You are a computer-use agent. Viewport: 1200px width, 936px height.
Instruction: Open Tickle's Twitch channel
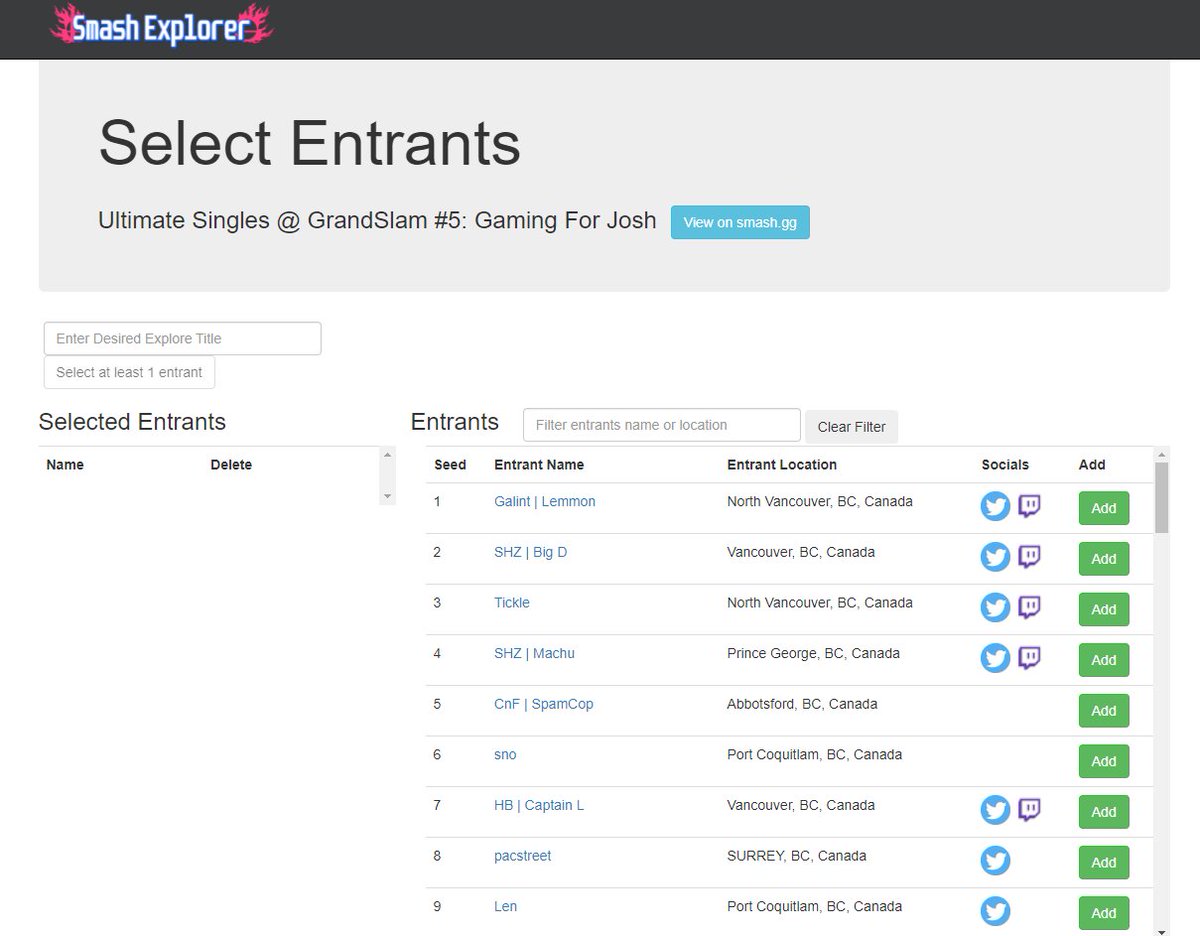click(1029, 607)
